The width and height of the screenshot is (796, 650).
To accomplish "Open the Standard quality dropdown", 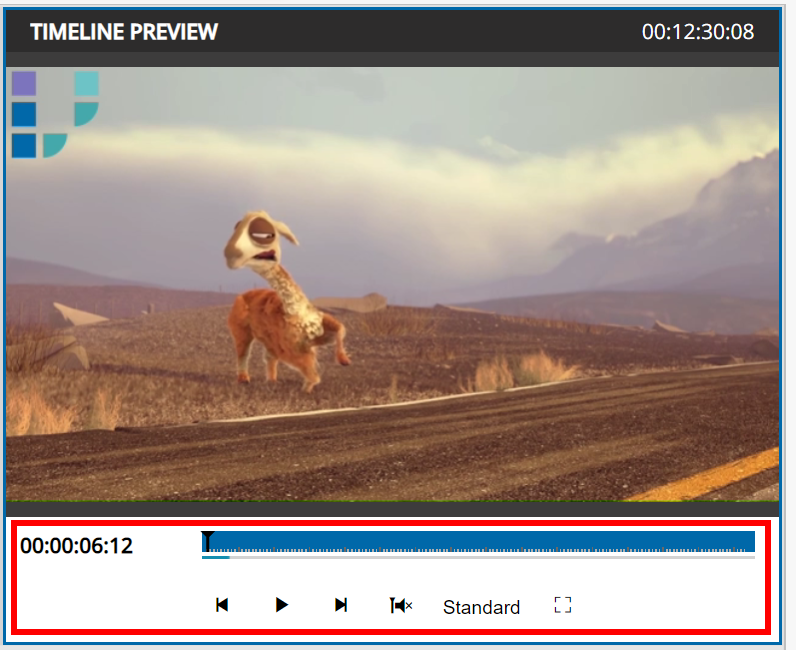I will pos(481,607).
